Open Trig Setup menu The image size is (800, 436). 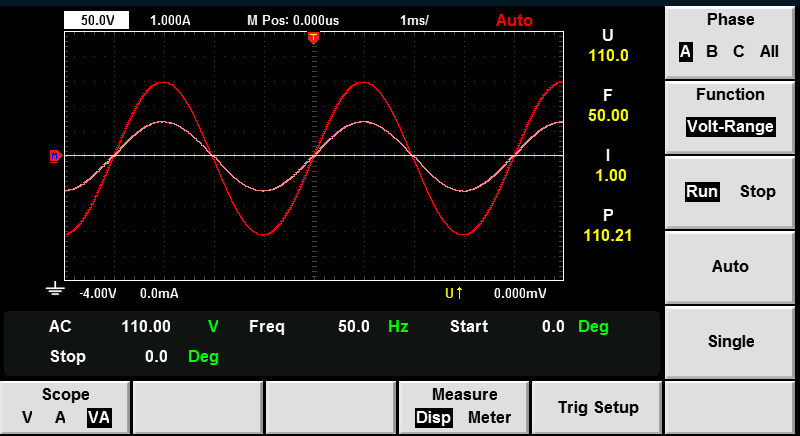pyautogui.click(x=597, y=407)
